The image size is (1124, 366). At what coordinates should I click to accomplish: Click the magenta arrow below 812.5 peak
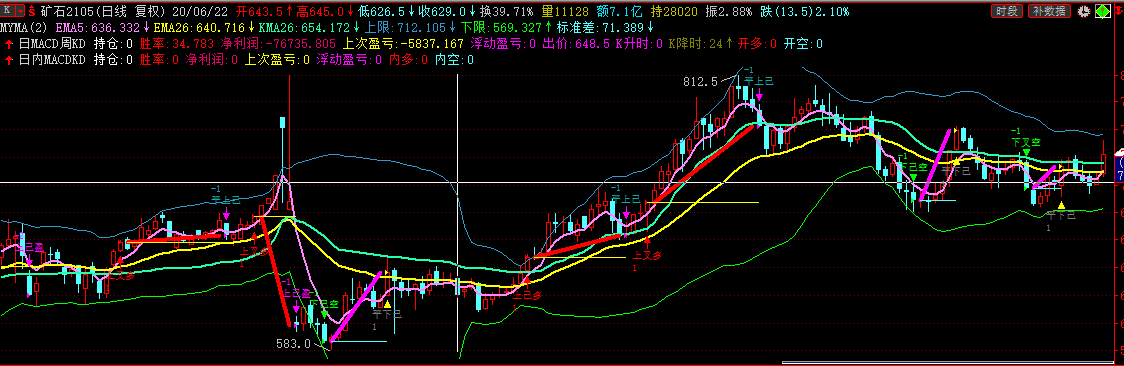758,95
